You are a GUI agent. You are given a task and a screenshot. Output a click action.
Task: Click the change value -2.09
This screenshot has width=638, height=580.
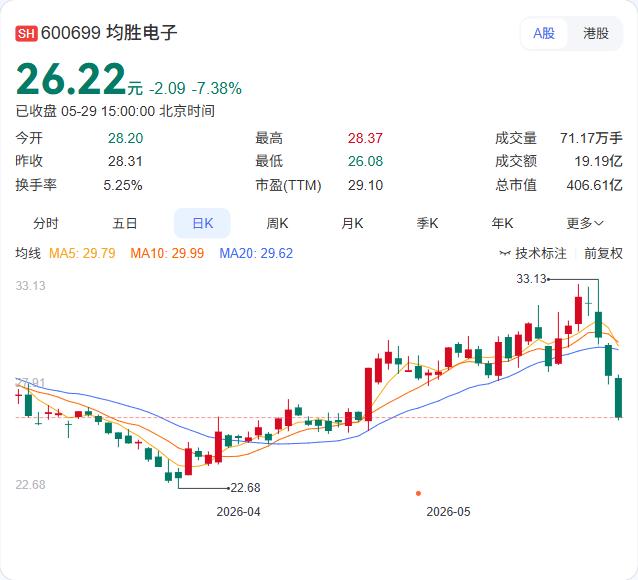(x=167, y=88)
